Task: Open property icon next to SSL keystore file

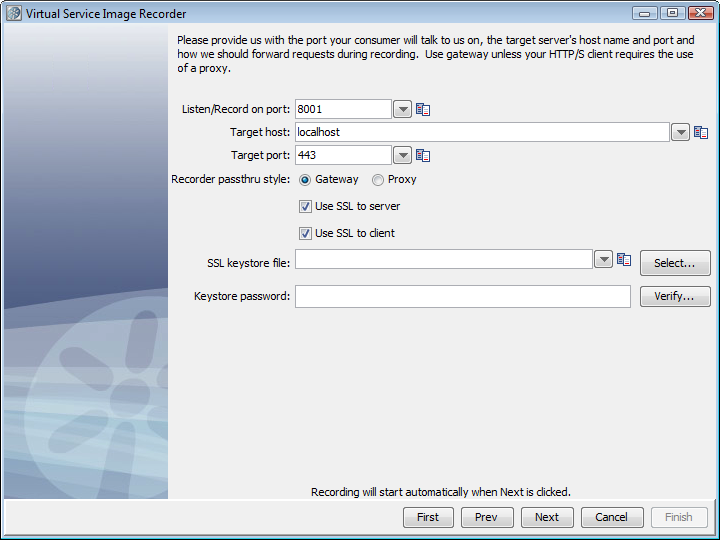Action: 624,259
